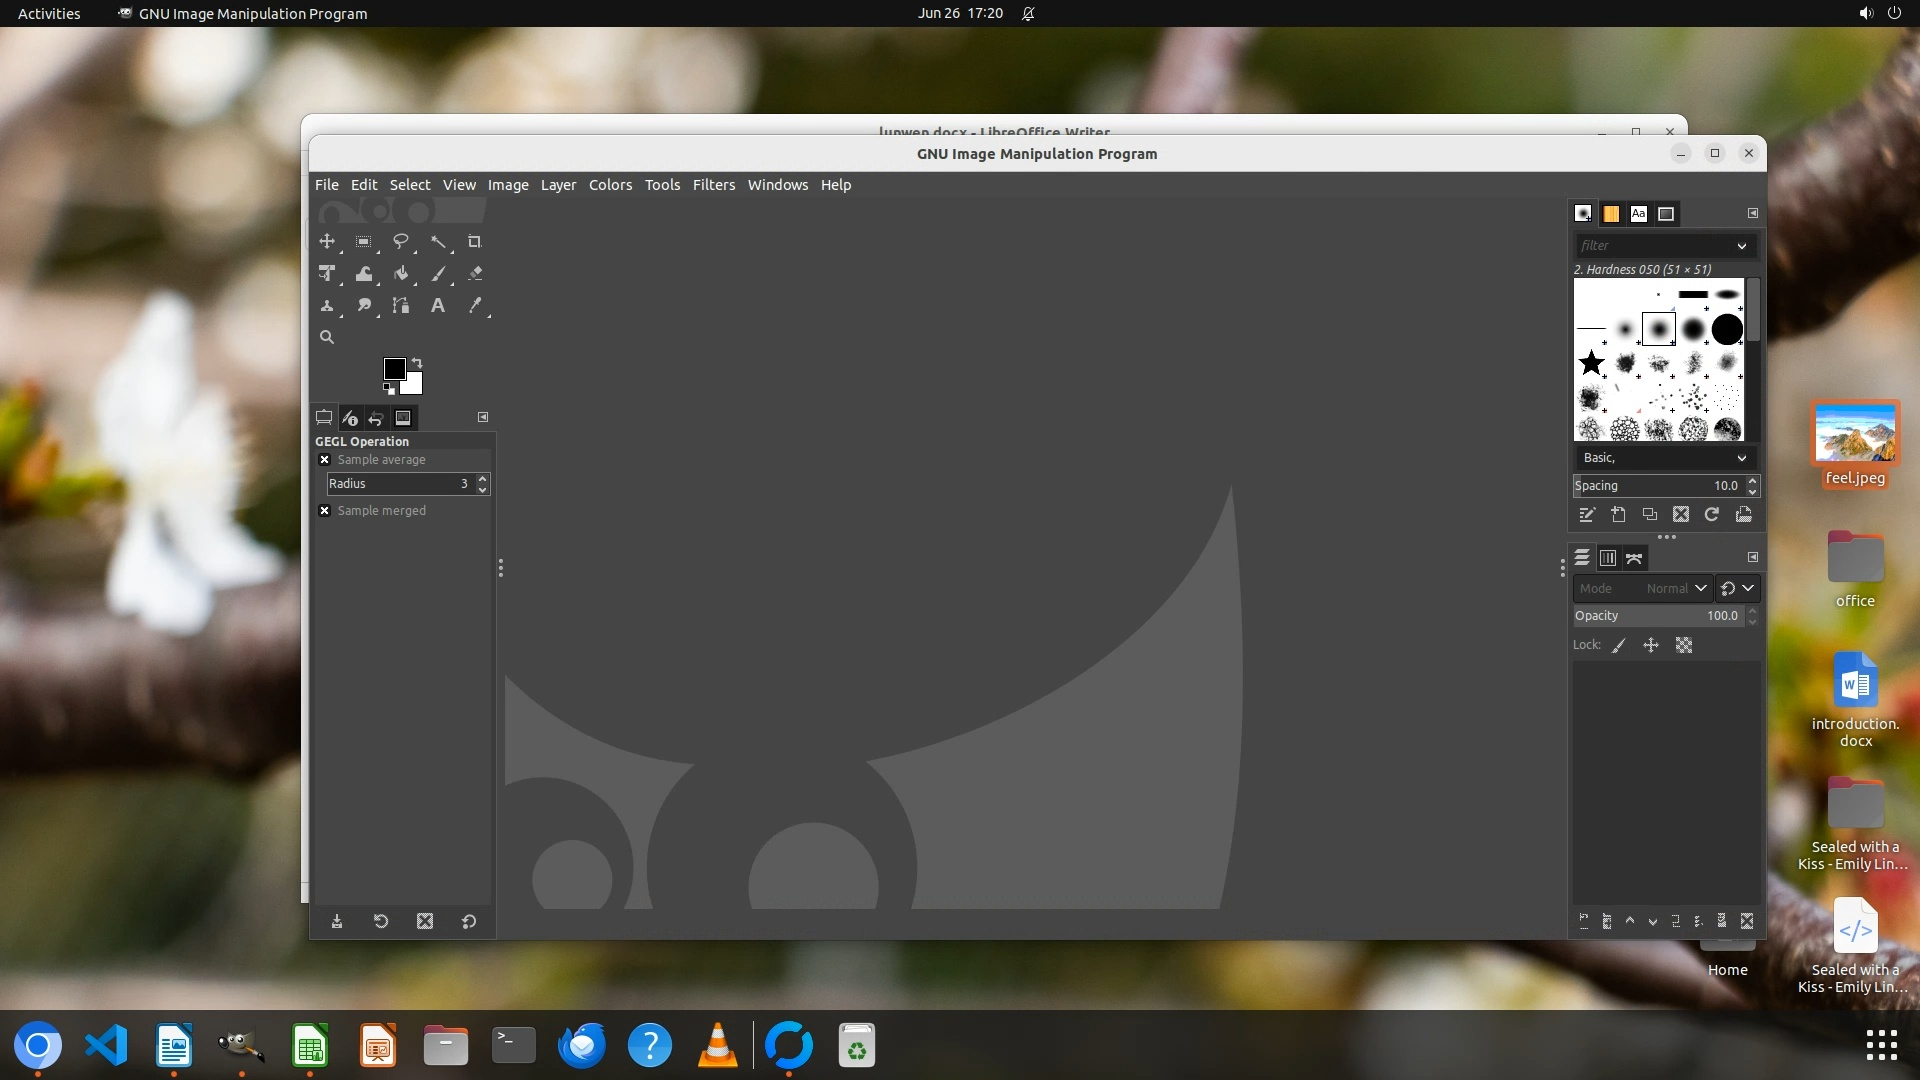The height and width of the screenshot is (1080, 1920).
Task: Toggle the Sample average checkbox
Action: coord(325,460)
